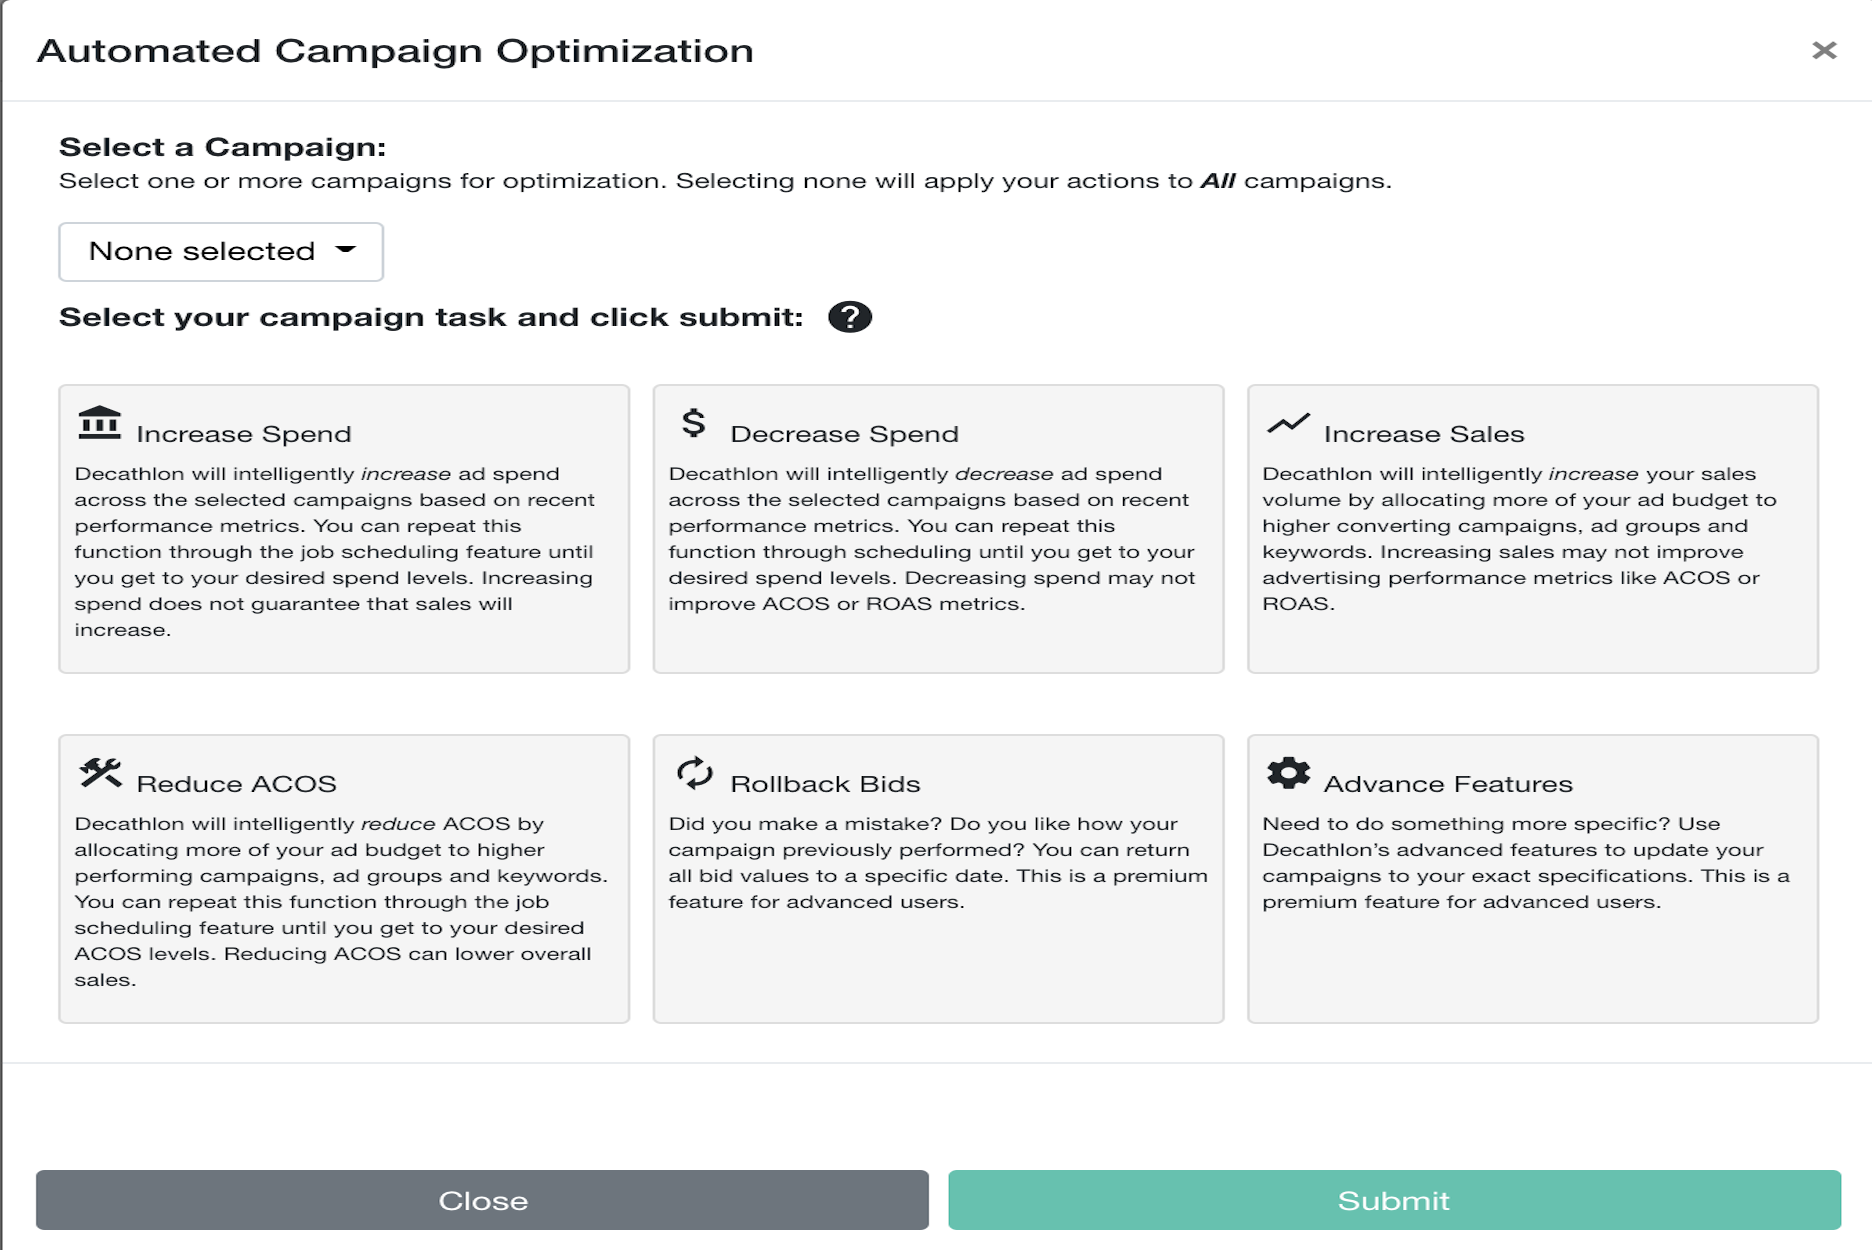Click the tools icon beside Reduce ACOS
This screenshot has width=1872, height=1250.
coord(100,773)
